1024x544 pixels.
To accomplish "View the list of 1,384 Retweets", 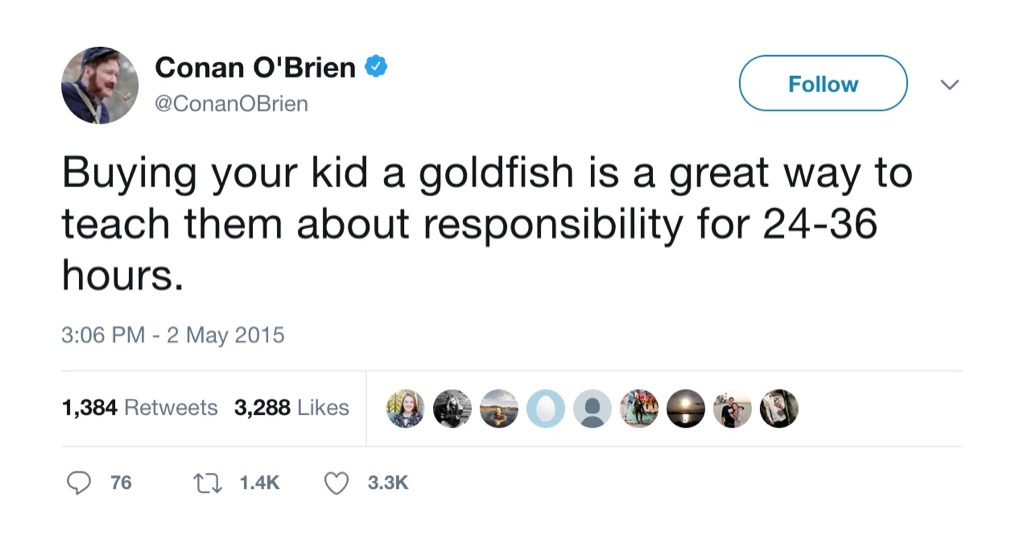I will 139,408.
